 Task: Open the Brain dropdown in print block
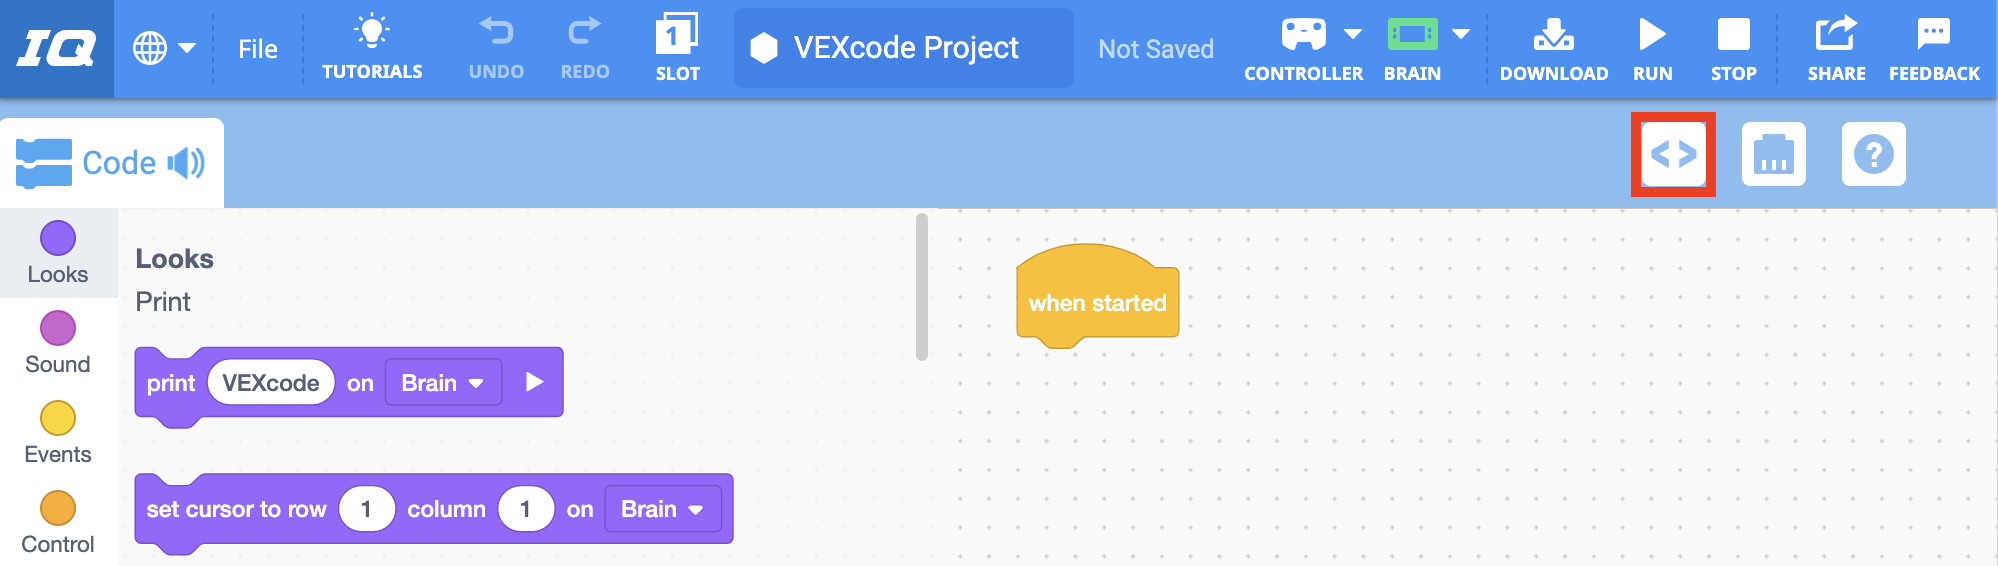(x=443, y=383)
